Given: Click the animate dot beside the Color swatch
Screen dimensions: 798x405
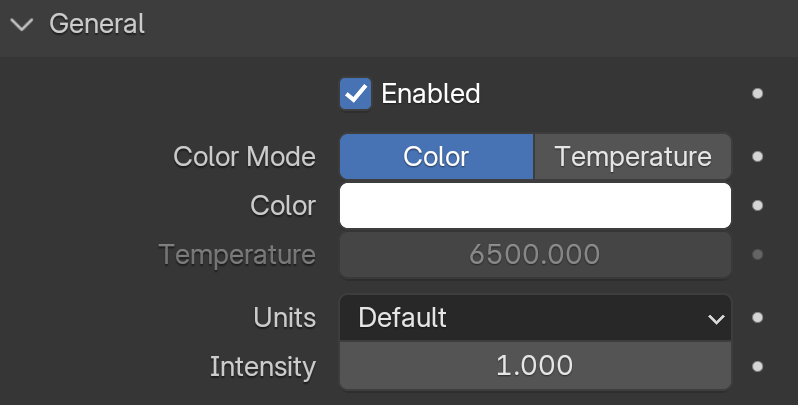Looking at the screenshot, I should tap(757, 206).
